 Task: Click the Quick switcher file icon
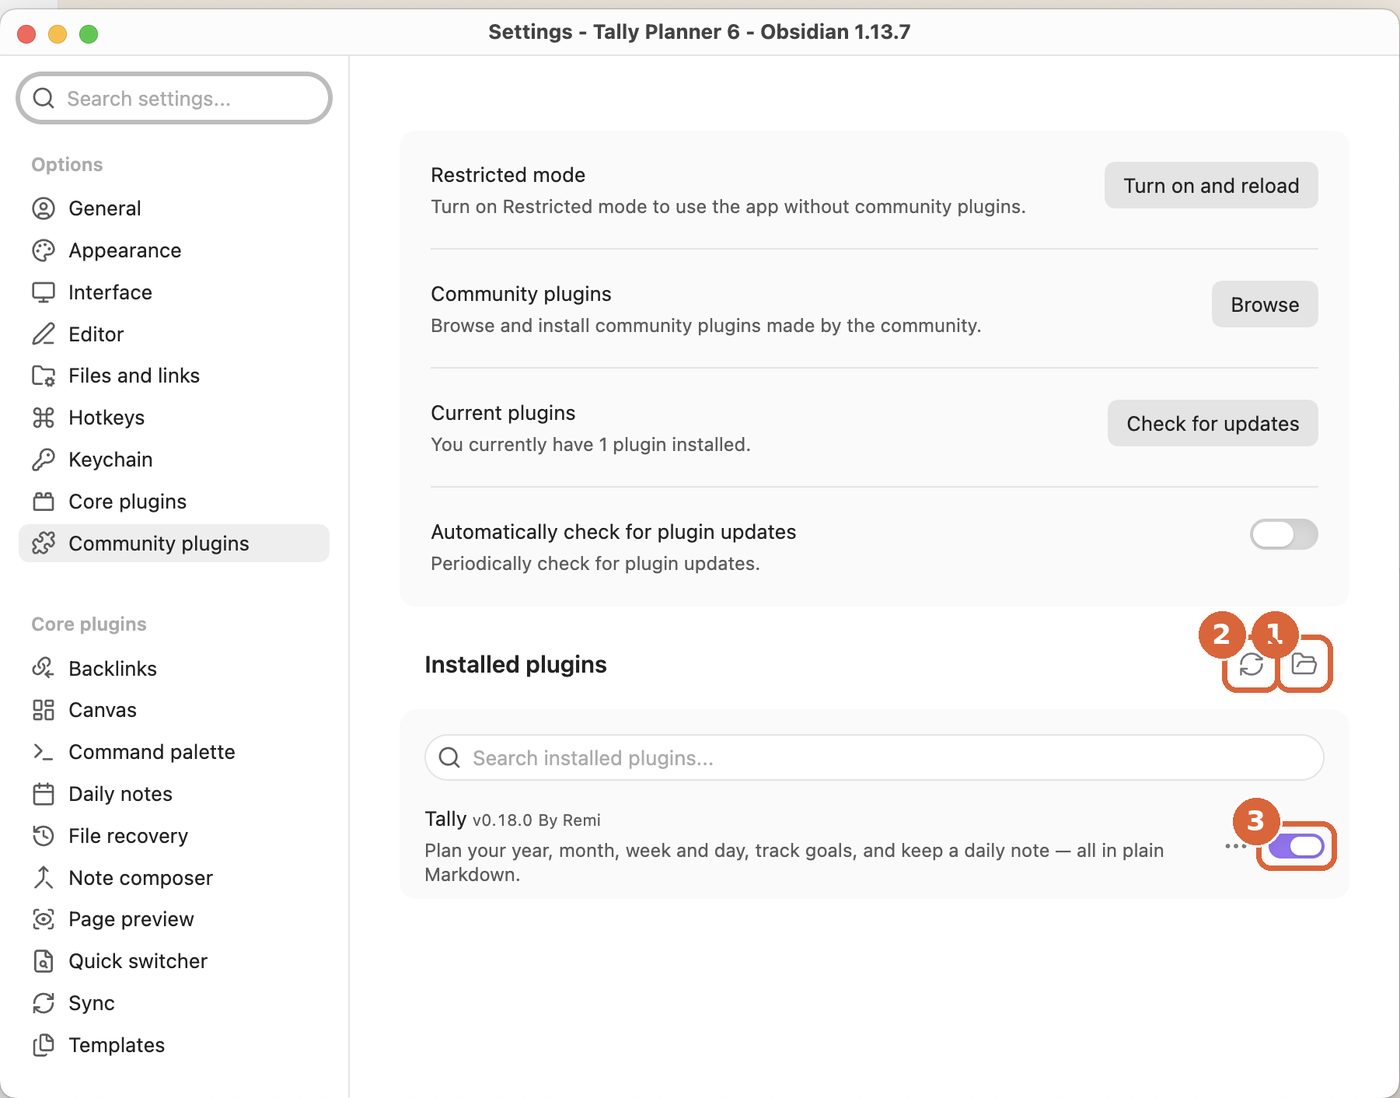point(43,961)
